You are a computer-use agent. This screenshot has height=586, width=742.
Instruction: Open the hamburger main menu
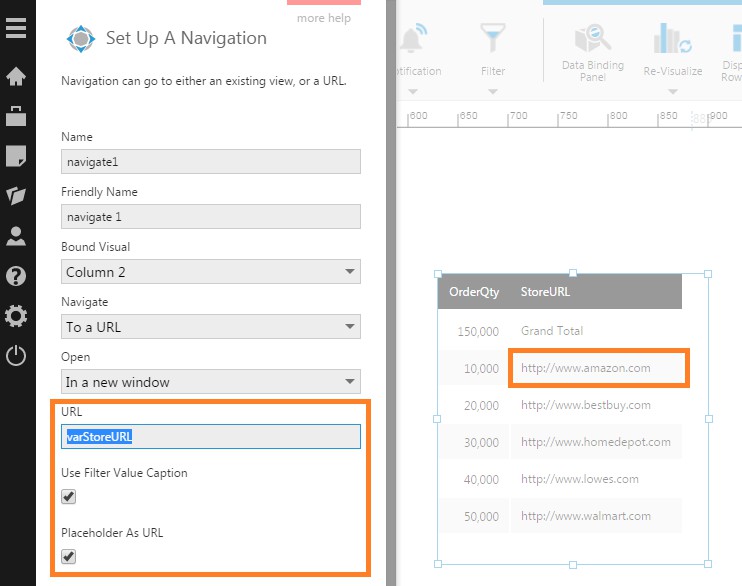(16, 28)
